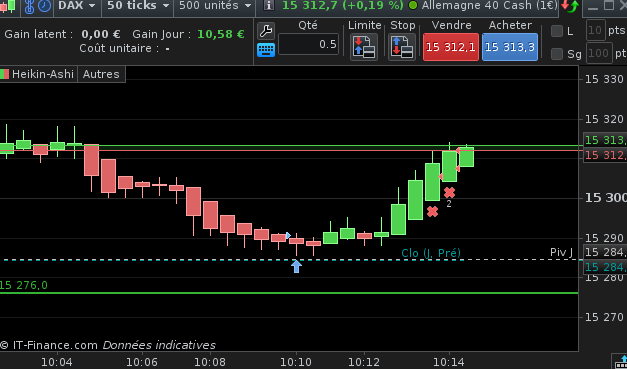
Task: Click the blue chain link icon
Action: (30, 6)
